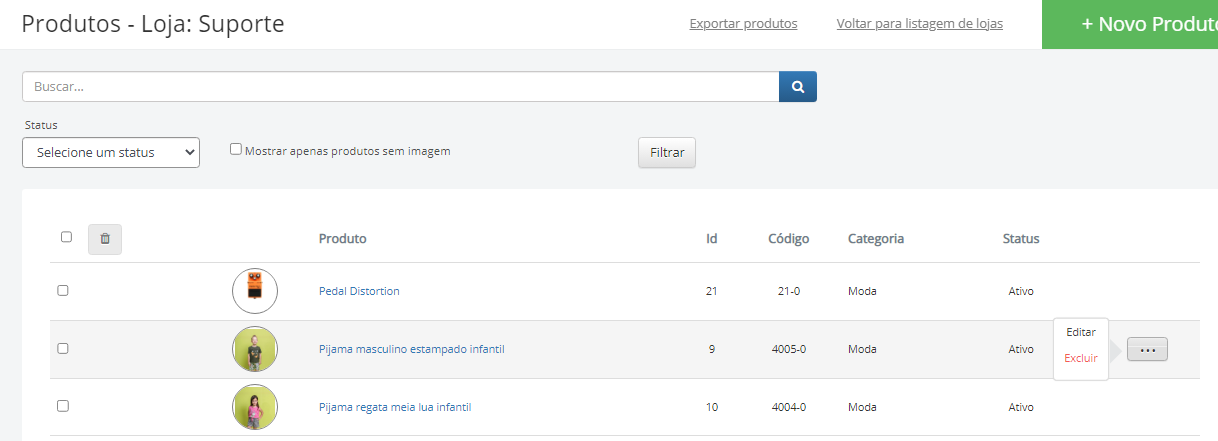This screenshot has height=441, width=1218.
Task: Choose Excluir from the popup menu
Action: coord(1081,358)
